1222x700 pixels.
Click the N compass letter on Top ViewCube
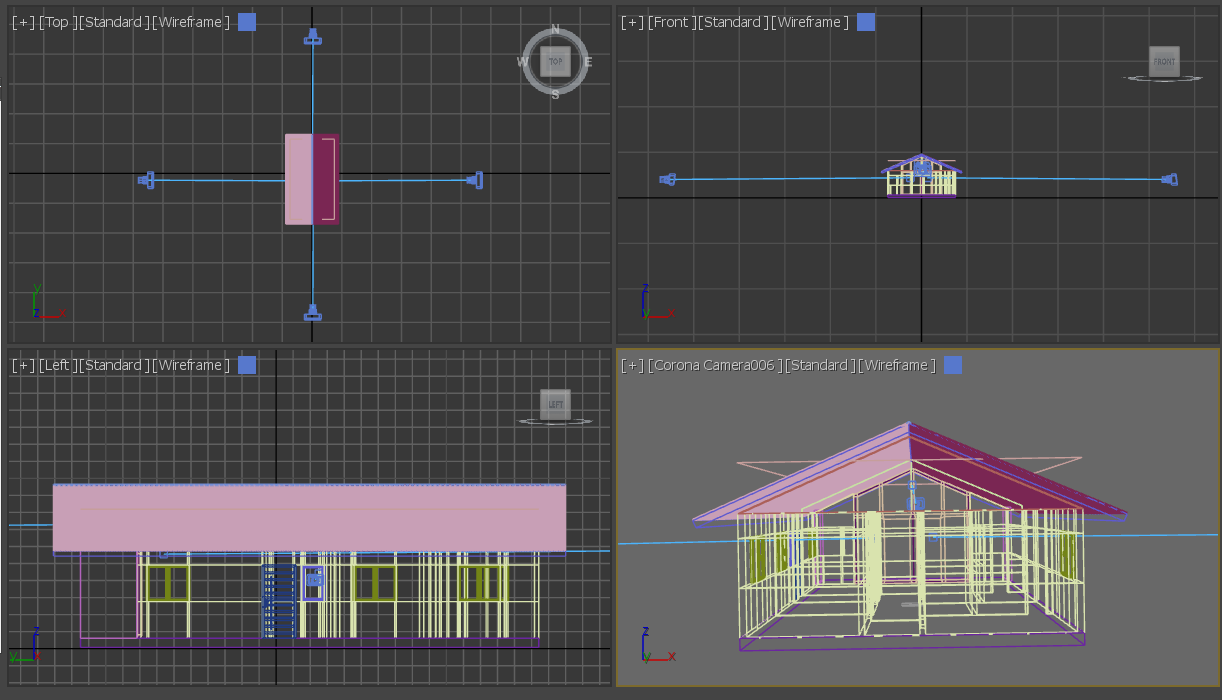[x=555, y=29]
